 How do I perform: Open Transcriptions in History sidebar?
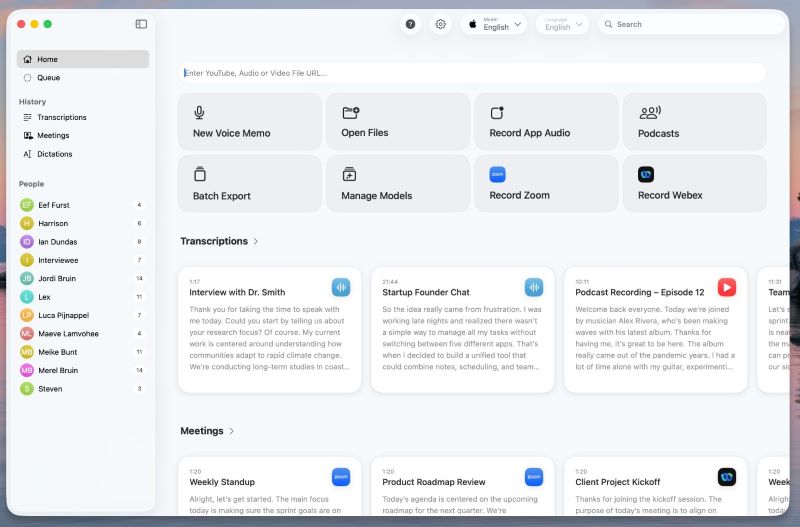pos(83,117)
